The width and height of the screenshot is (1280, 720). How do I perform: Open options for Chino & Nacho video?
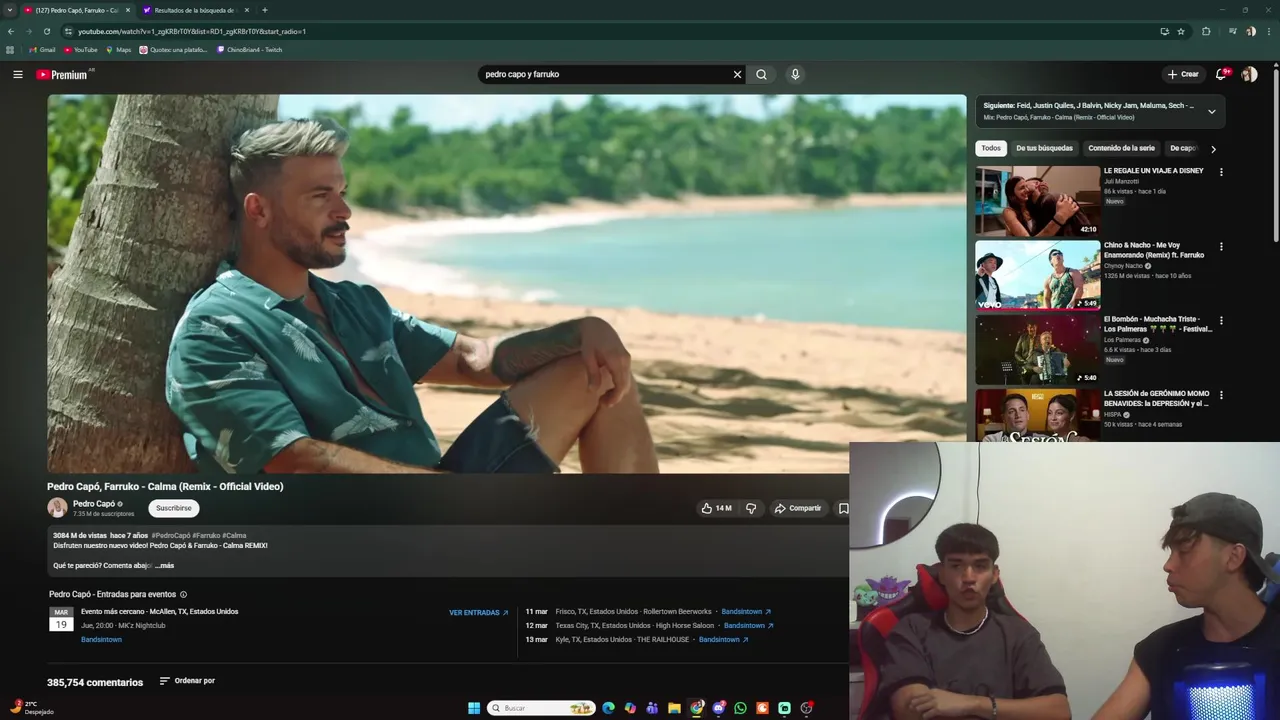[x=1221, y=246]
